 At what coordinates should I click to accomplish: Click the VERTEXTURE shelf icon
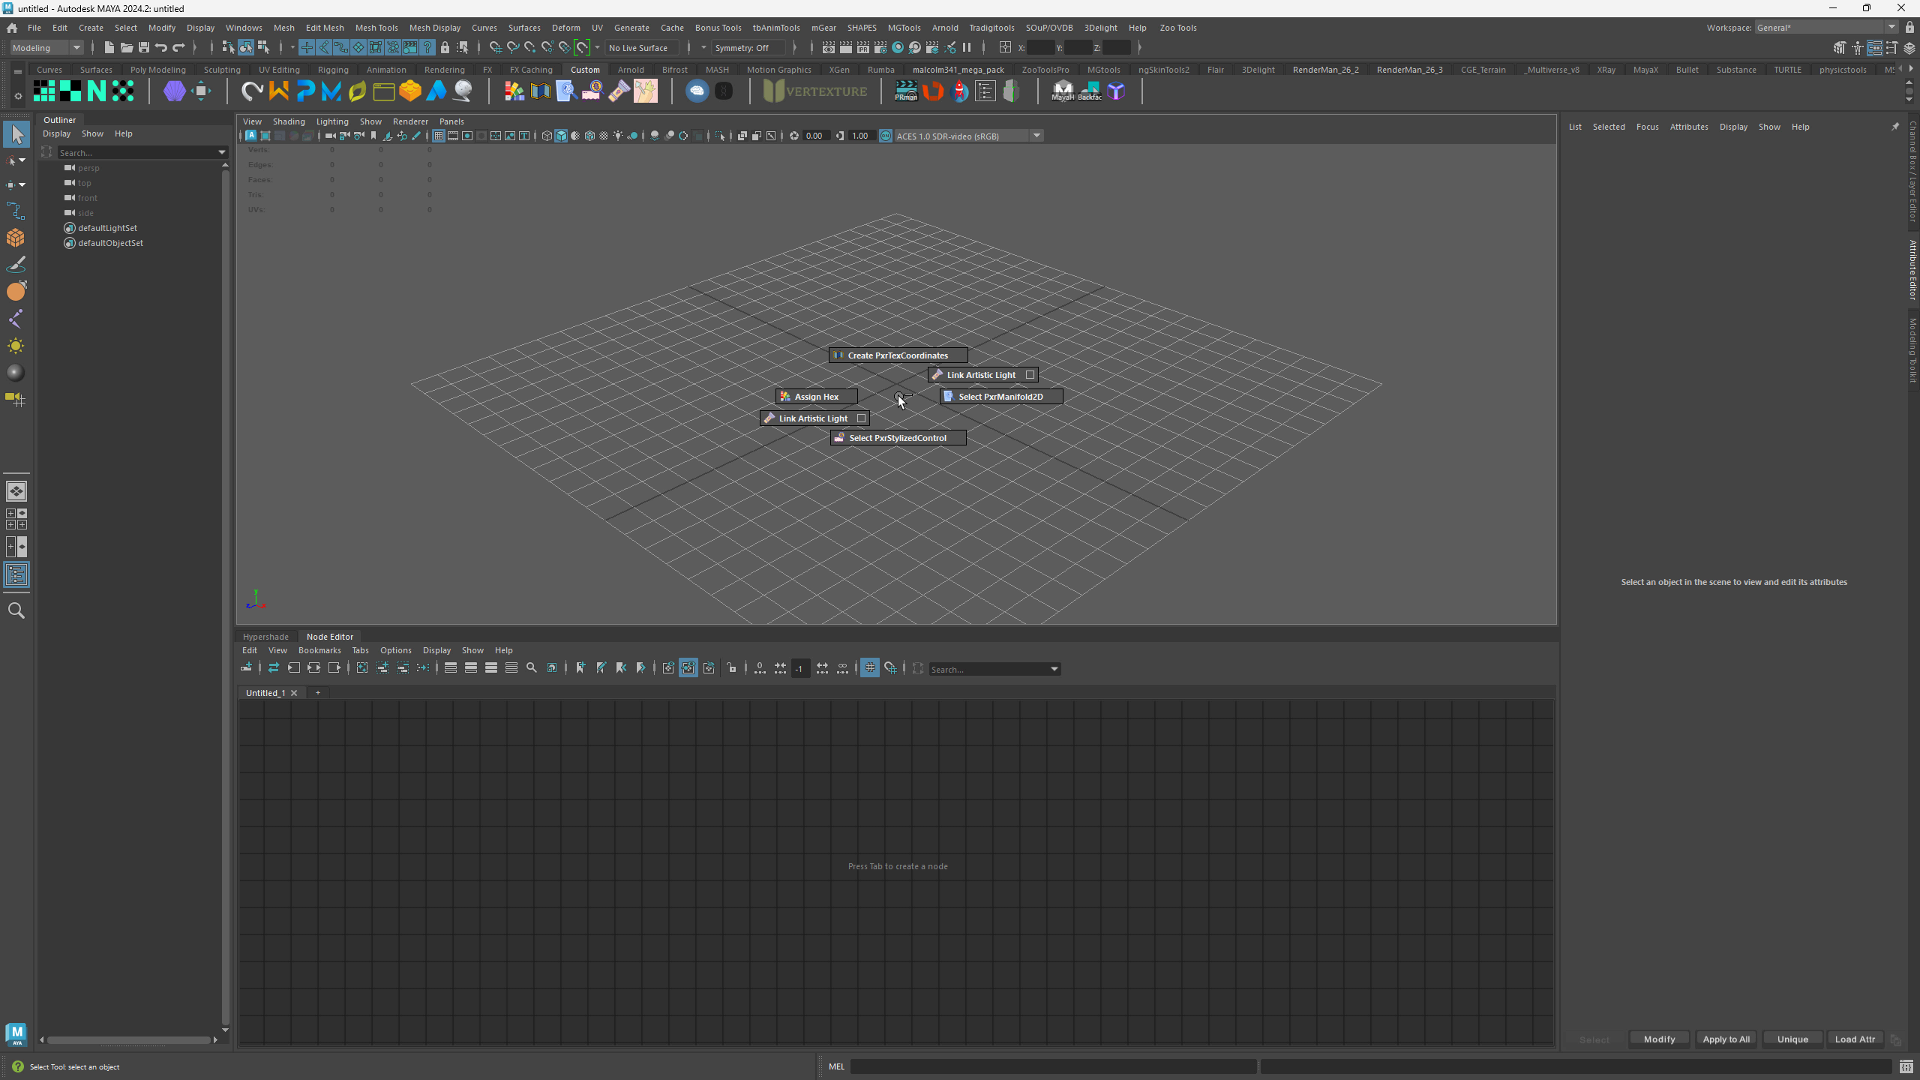[x=816, y=91]
